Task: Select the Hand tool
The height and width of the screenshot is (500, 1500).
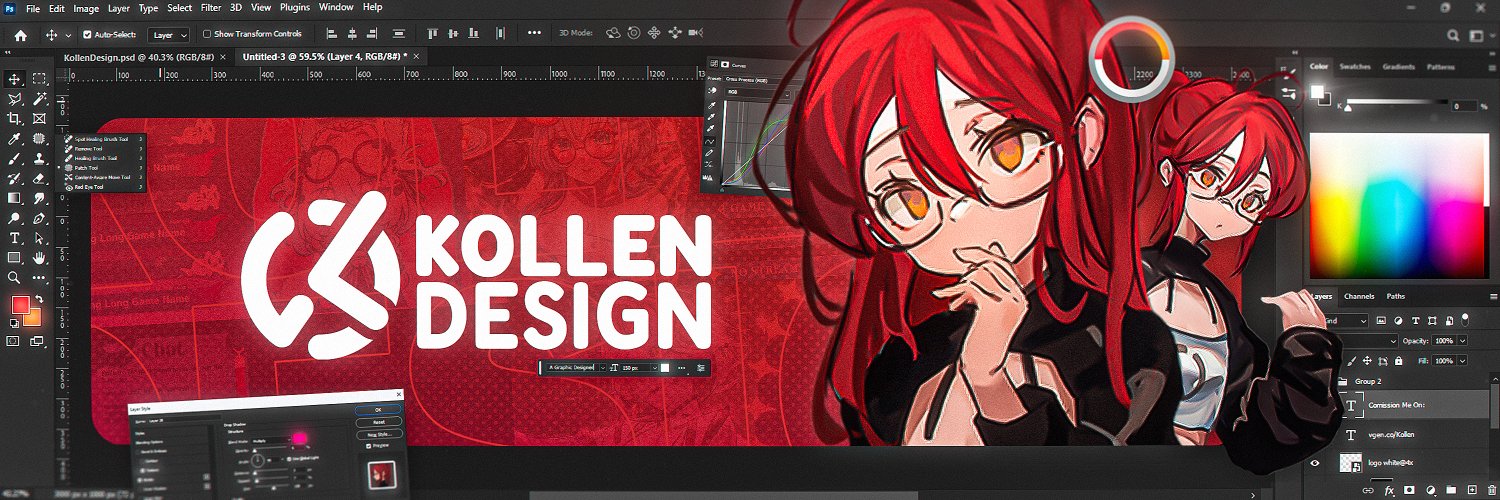Action: [39, 258]
